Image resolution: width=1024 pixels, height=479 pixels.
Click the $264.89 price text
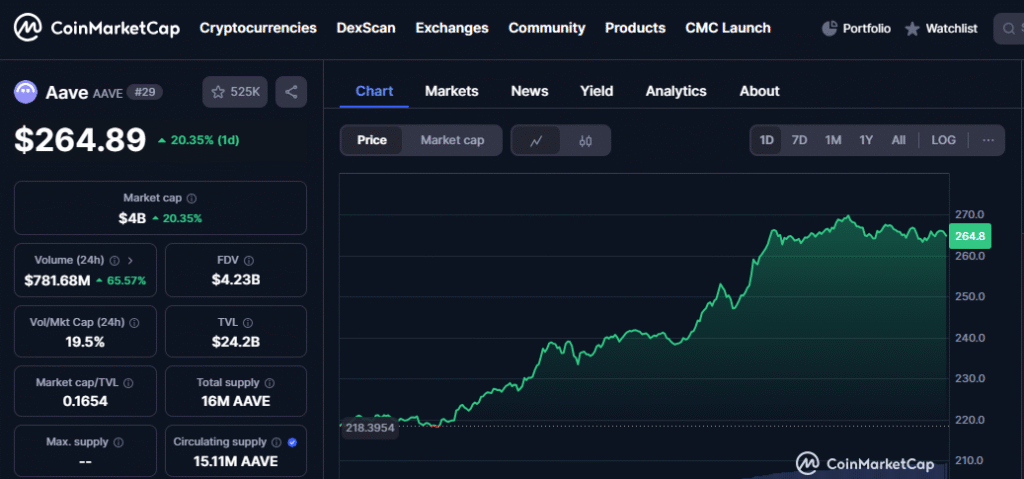(x=80, y=140)
